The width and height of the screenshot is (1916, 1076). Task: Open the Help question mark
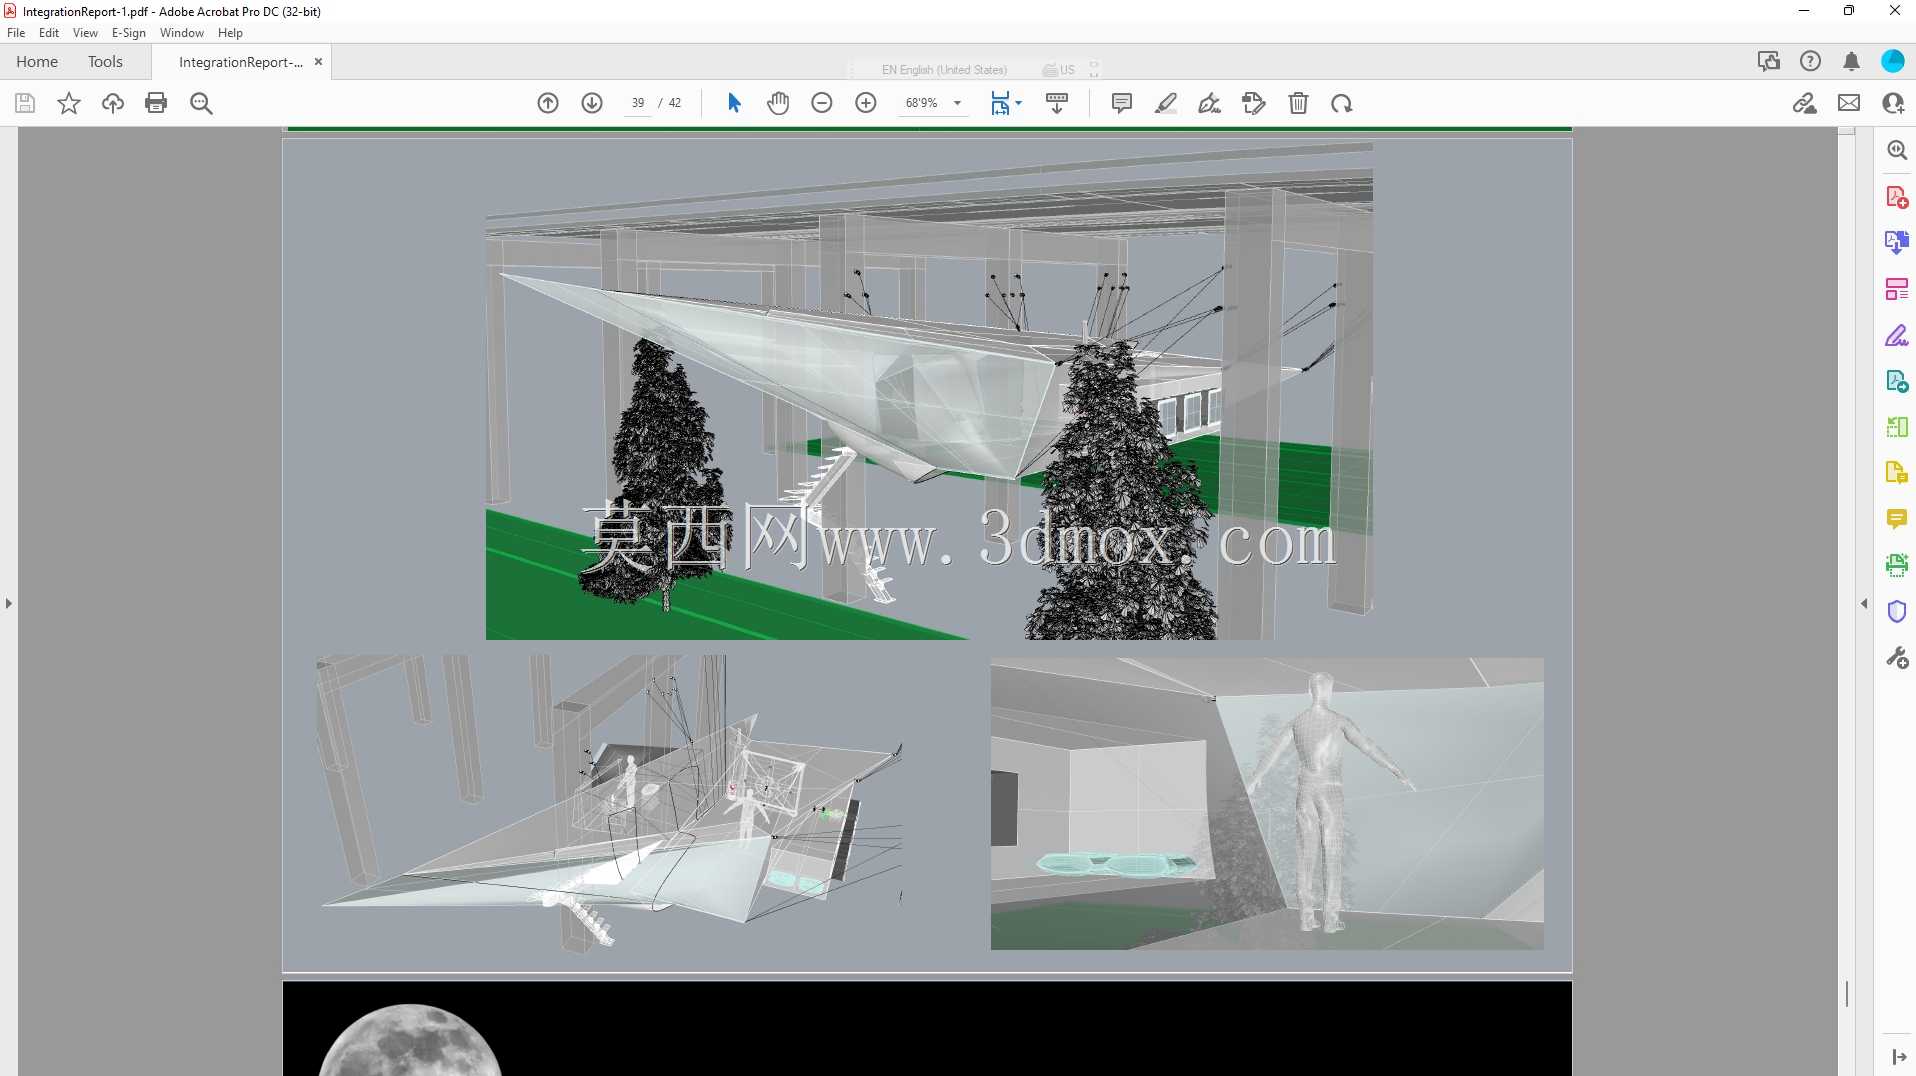tap(1810, 62)
